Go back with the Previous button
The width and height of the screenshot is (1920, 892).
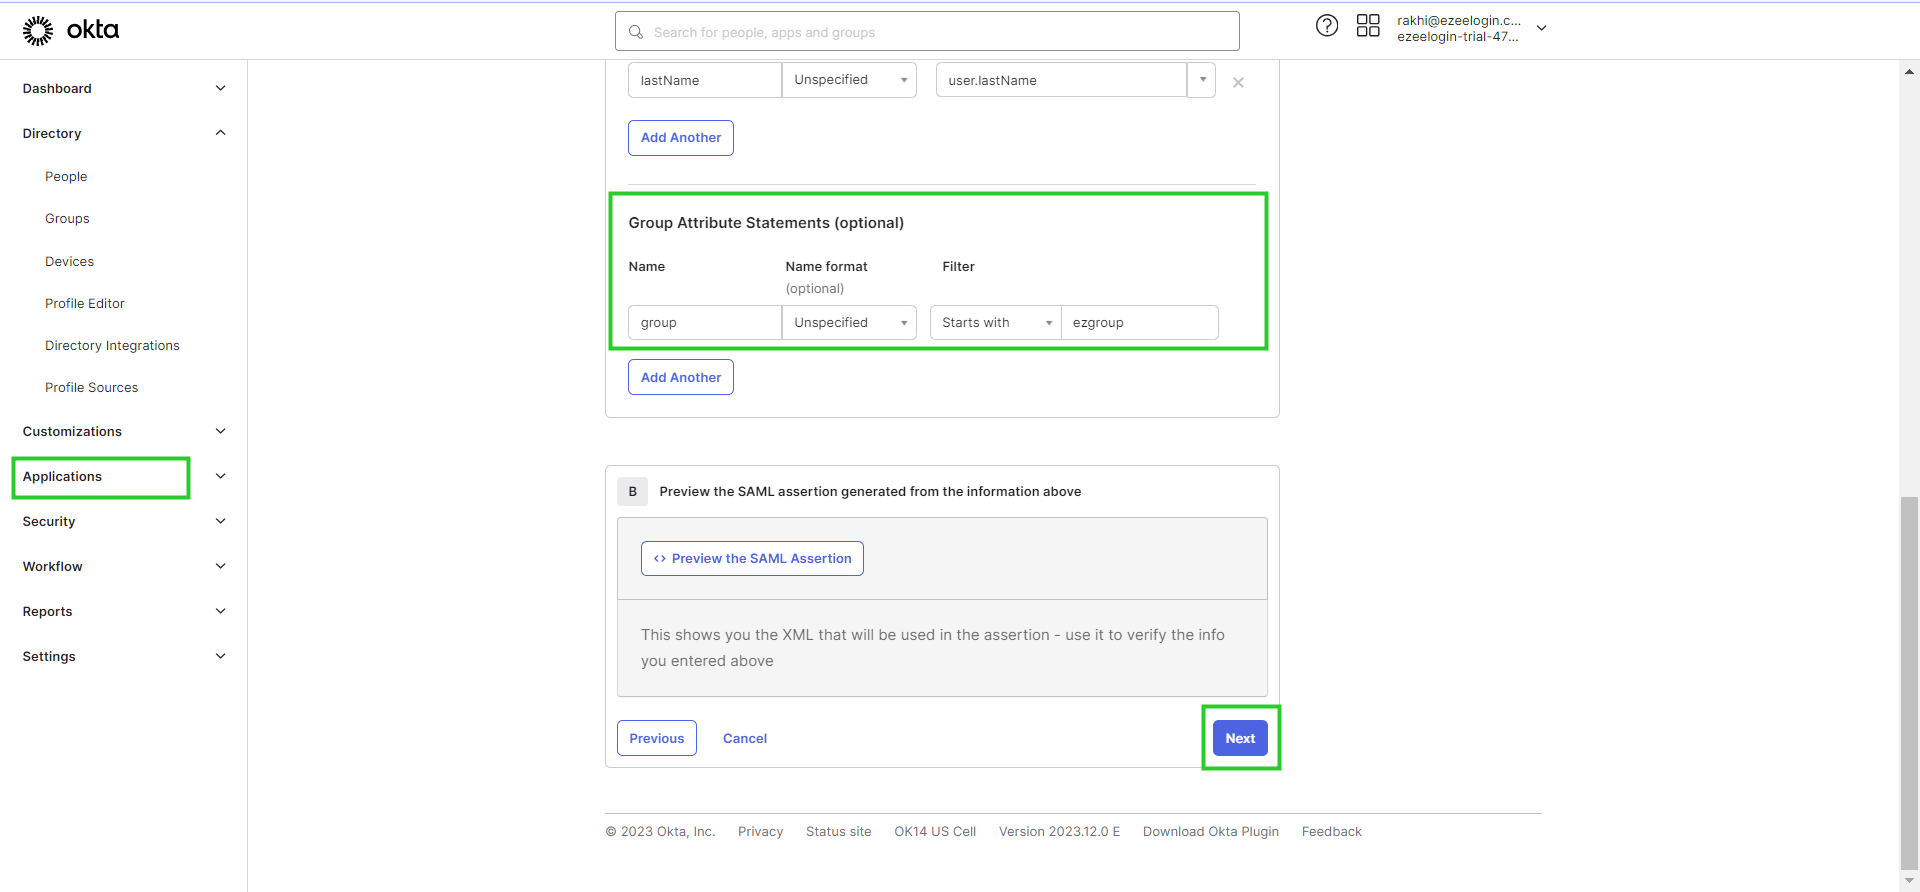click(x=657, y=738)
